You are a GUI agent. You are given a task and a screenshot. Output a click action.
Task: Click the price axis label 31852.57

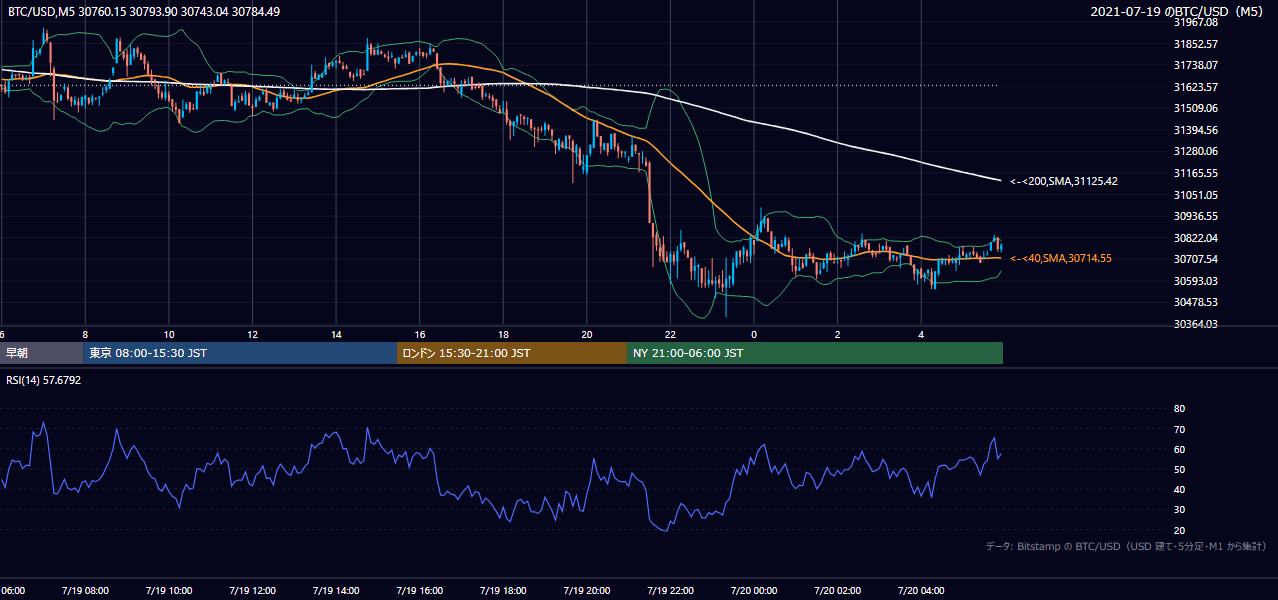coord(1197,44)
